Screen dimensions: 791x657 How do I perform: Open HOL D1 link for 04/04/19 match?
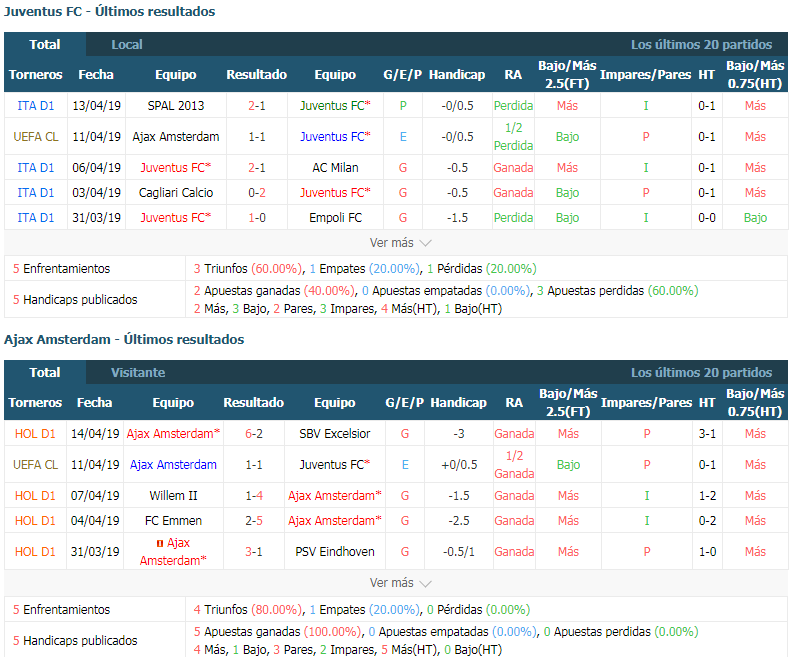(35, 521)
